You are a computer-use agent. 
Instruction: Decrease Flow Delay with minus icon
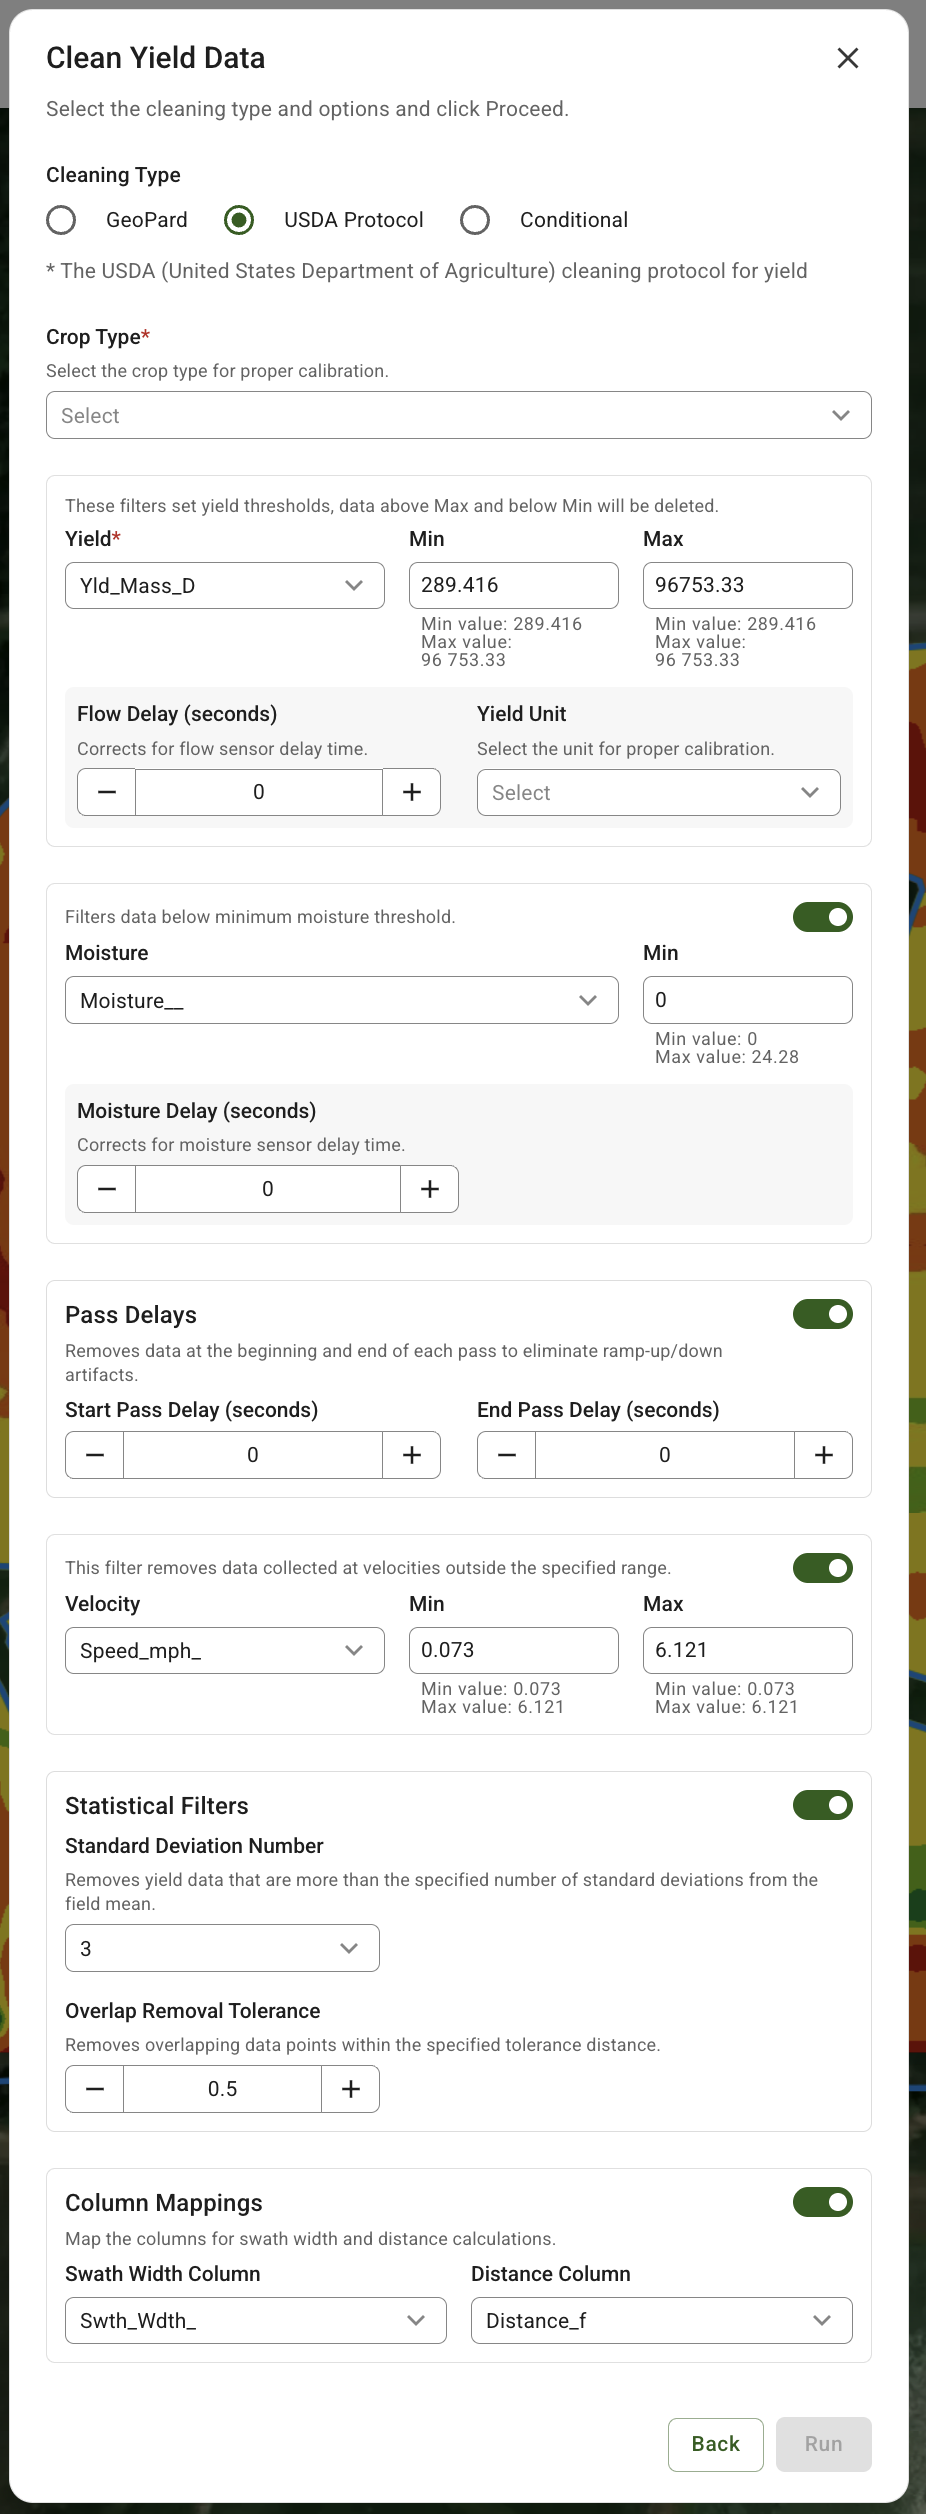pos(107,792)
